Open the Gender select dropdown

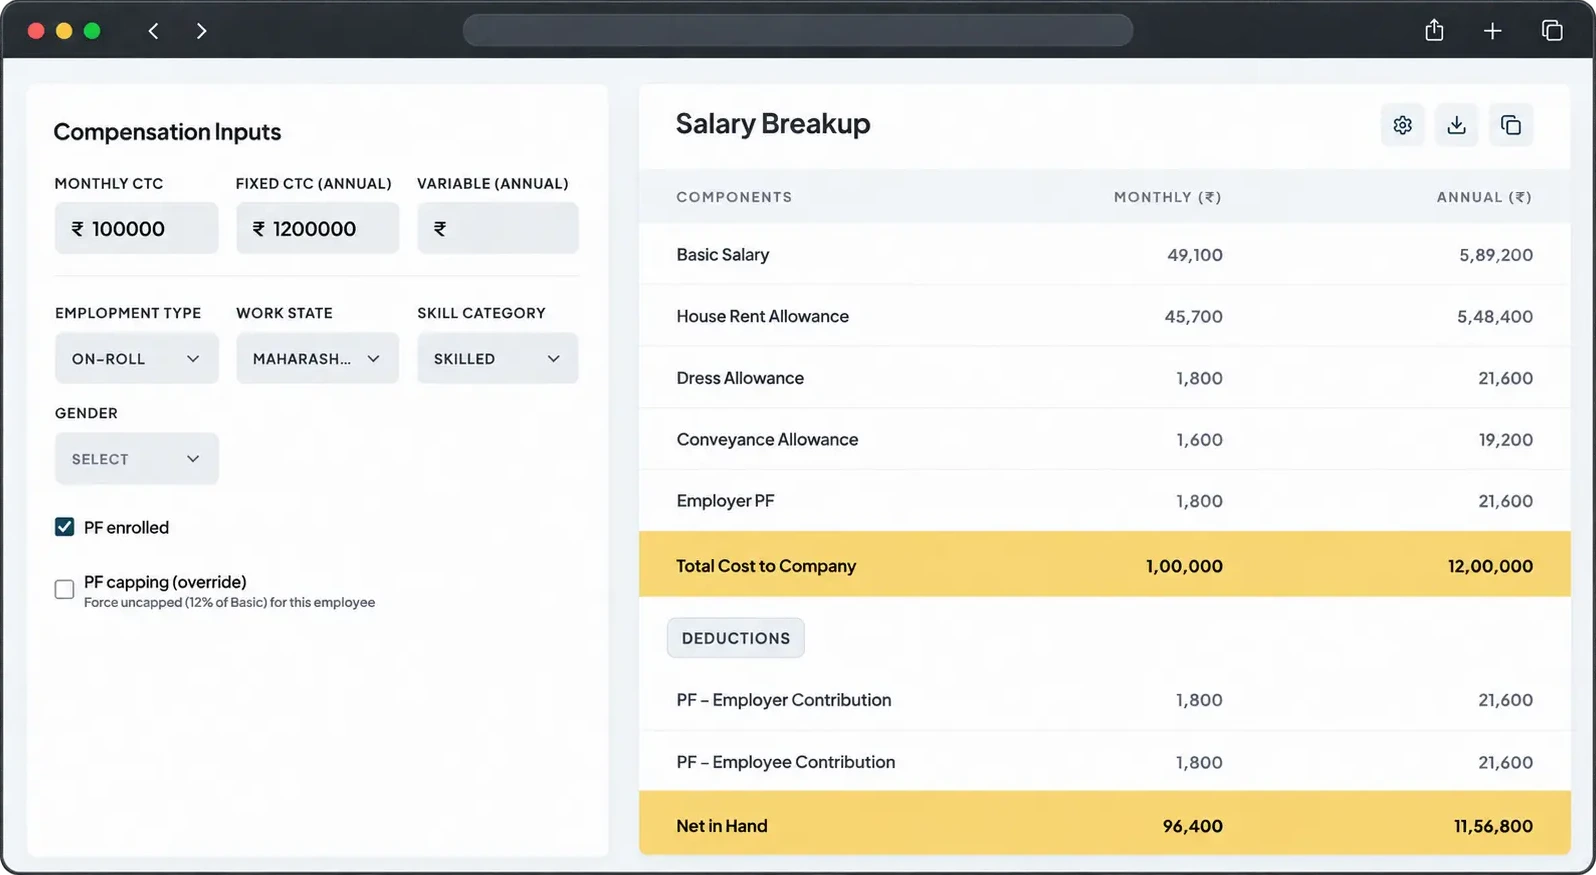coord(136,458)
